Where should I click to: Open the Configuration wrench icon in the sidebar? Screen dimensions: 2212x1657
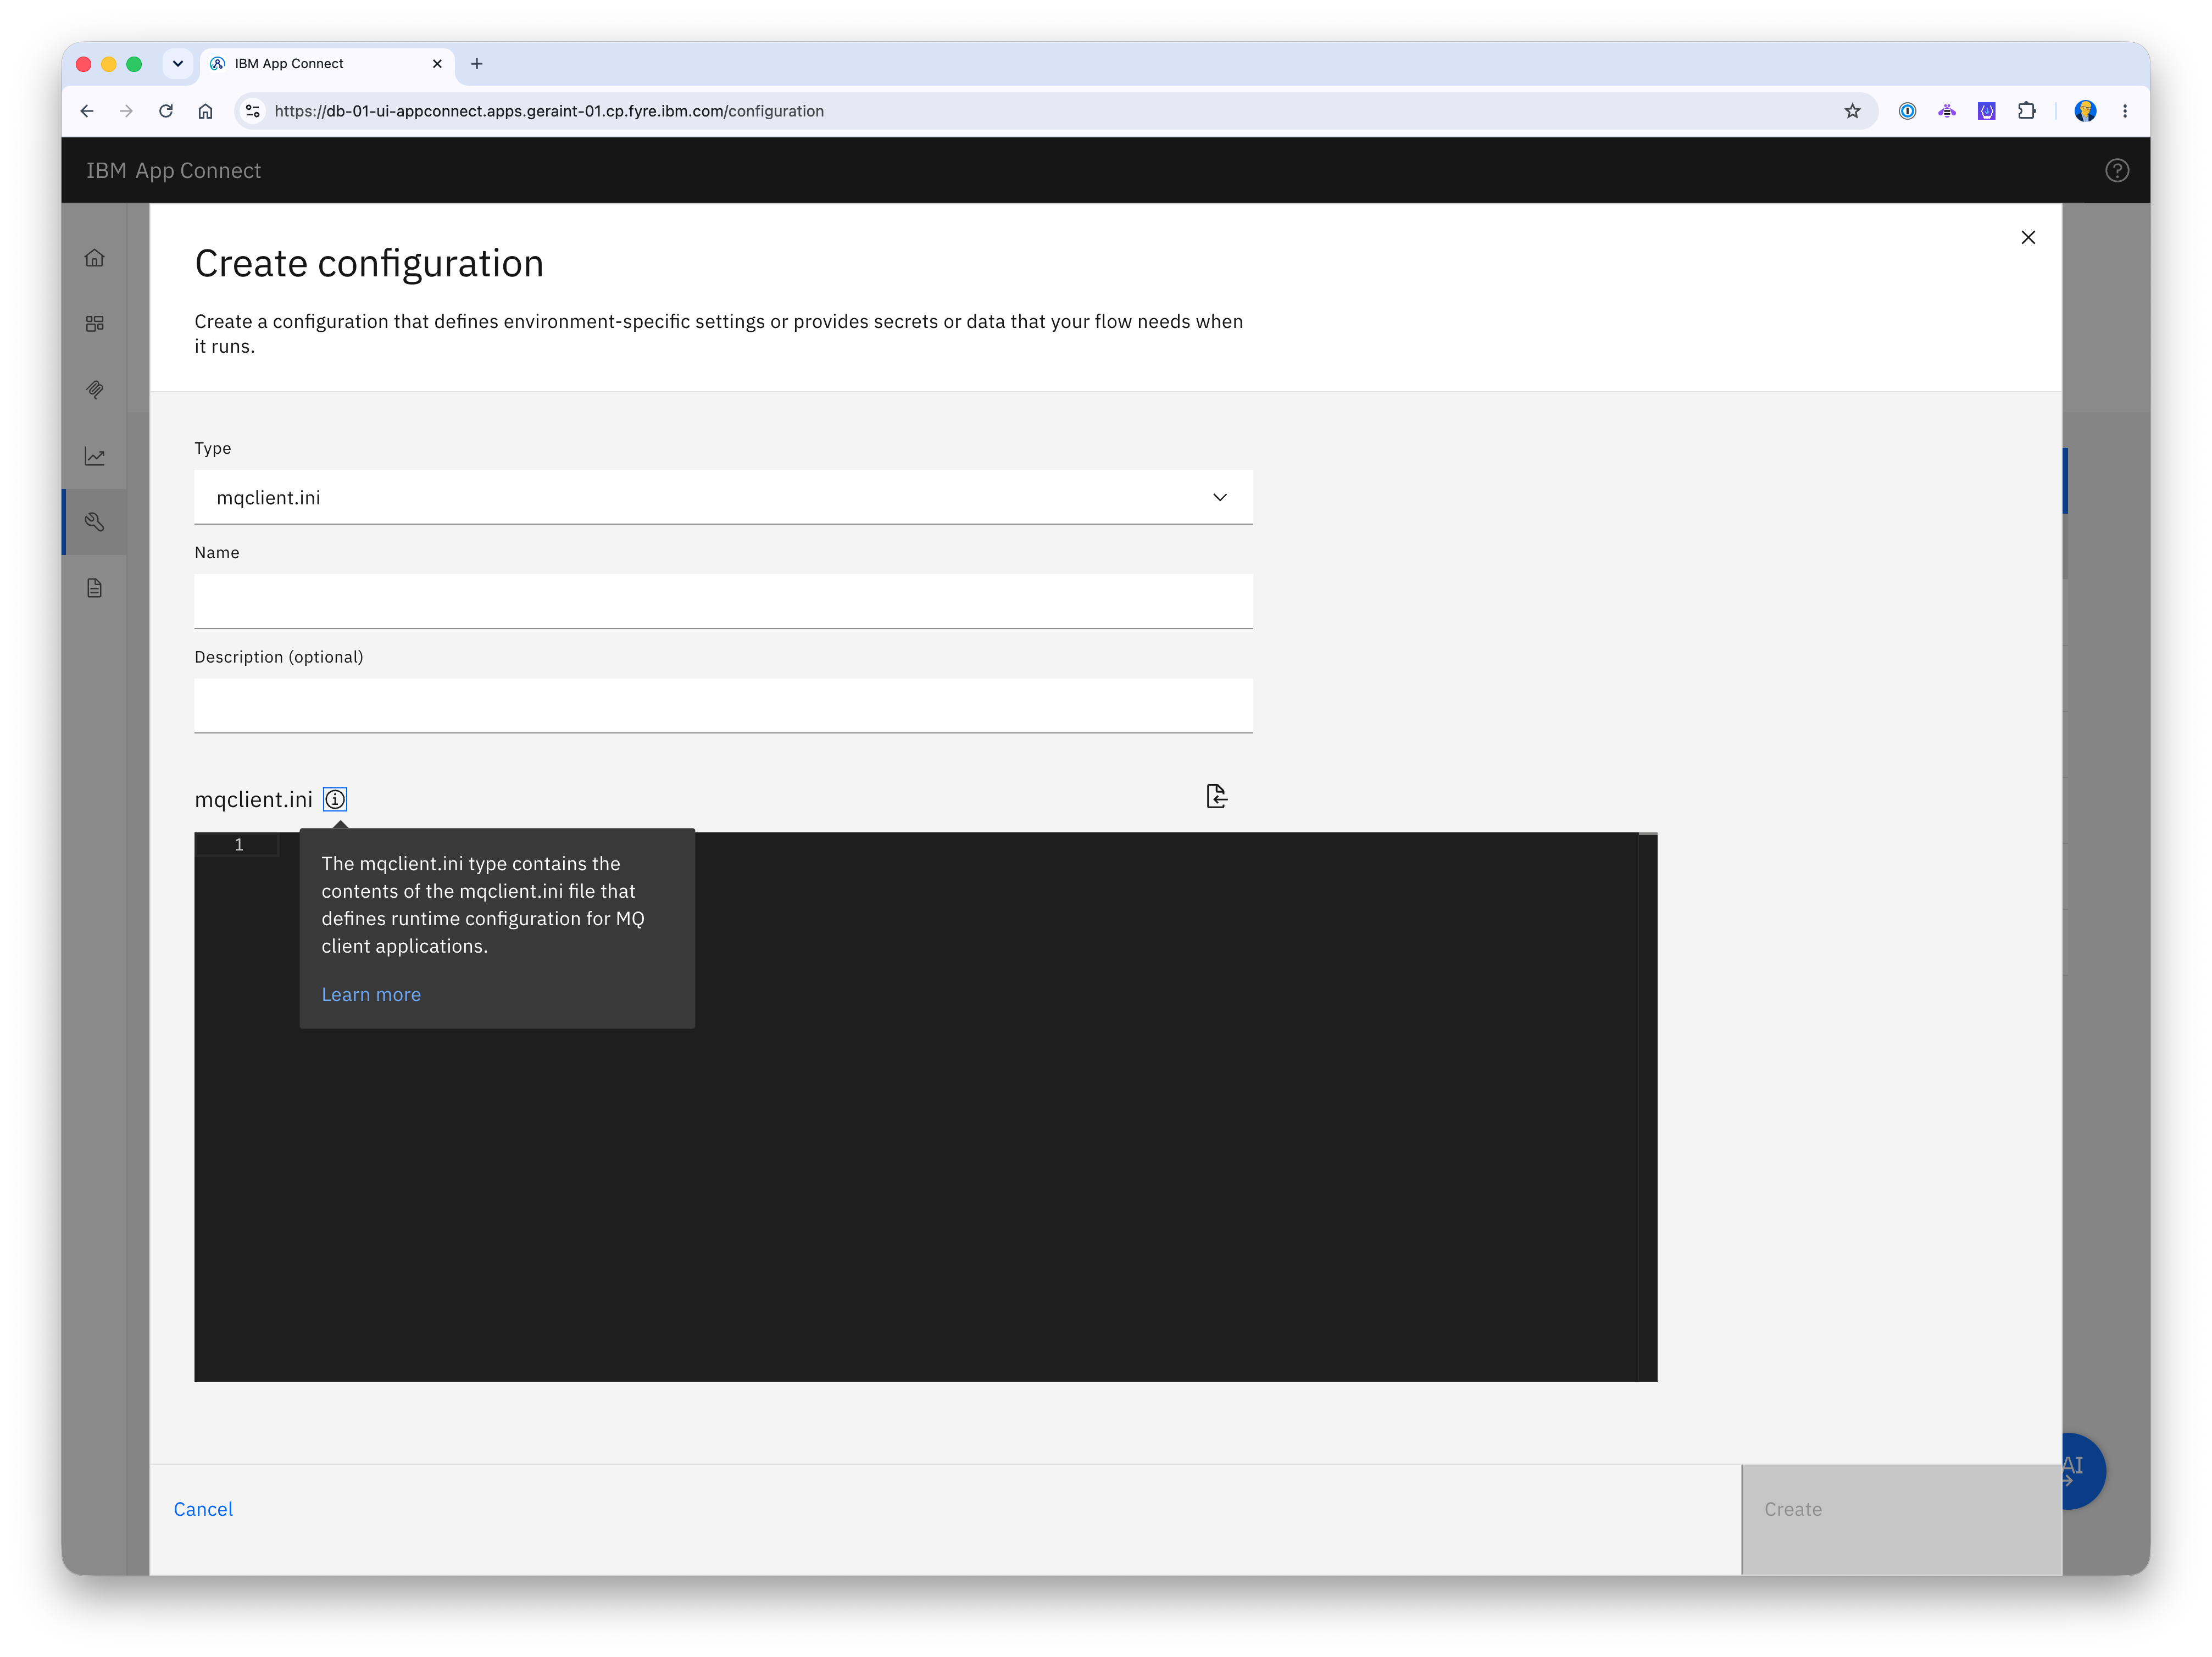pyautogui.click(x=95, y=522)
